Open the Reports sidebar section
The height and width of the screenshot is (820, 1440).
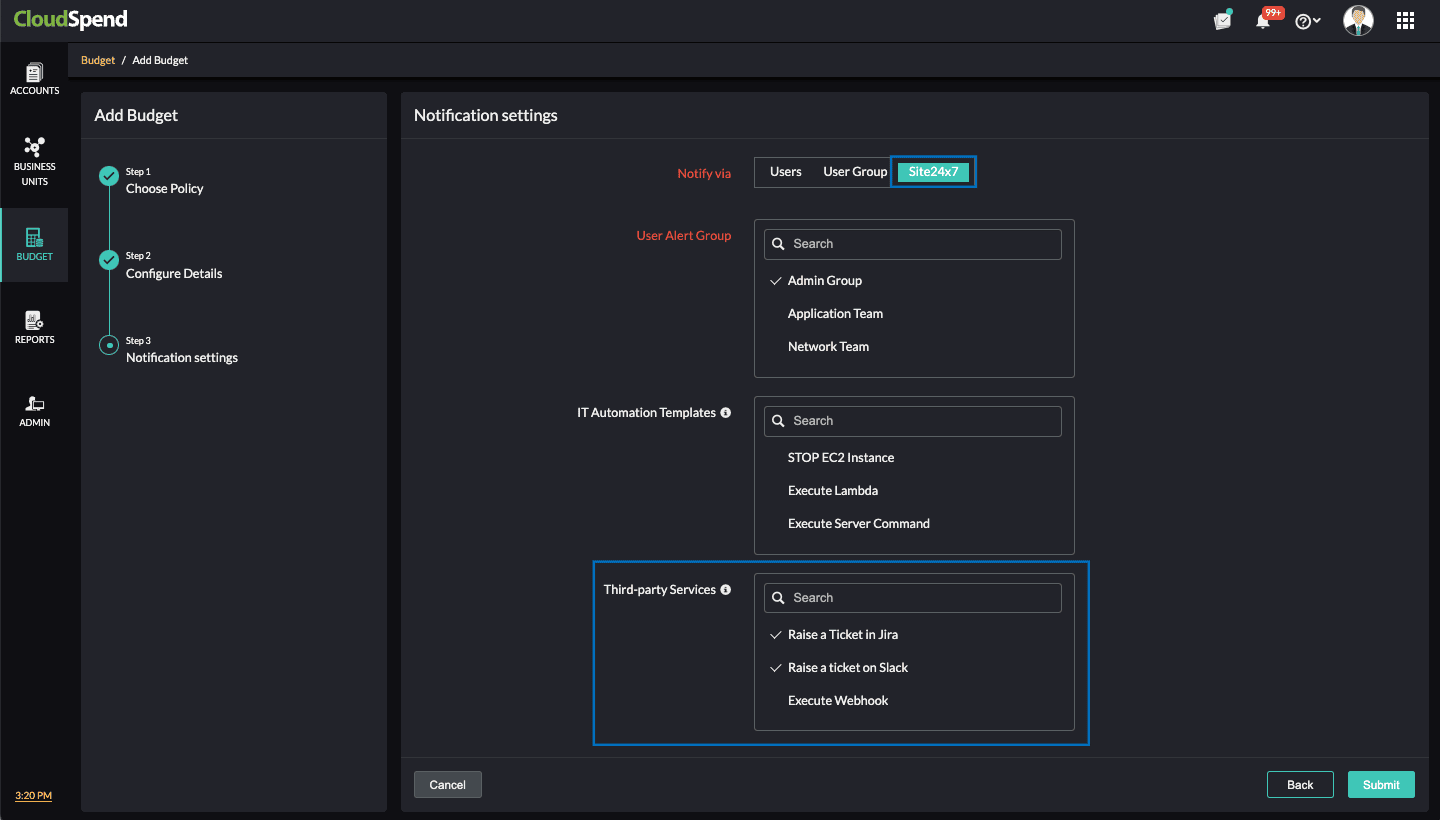[x=34, y=327]
